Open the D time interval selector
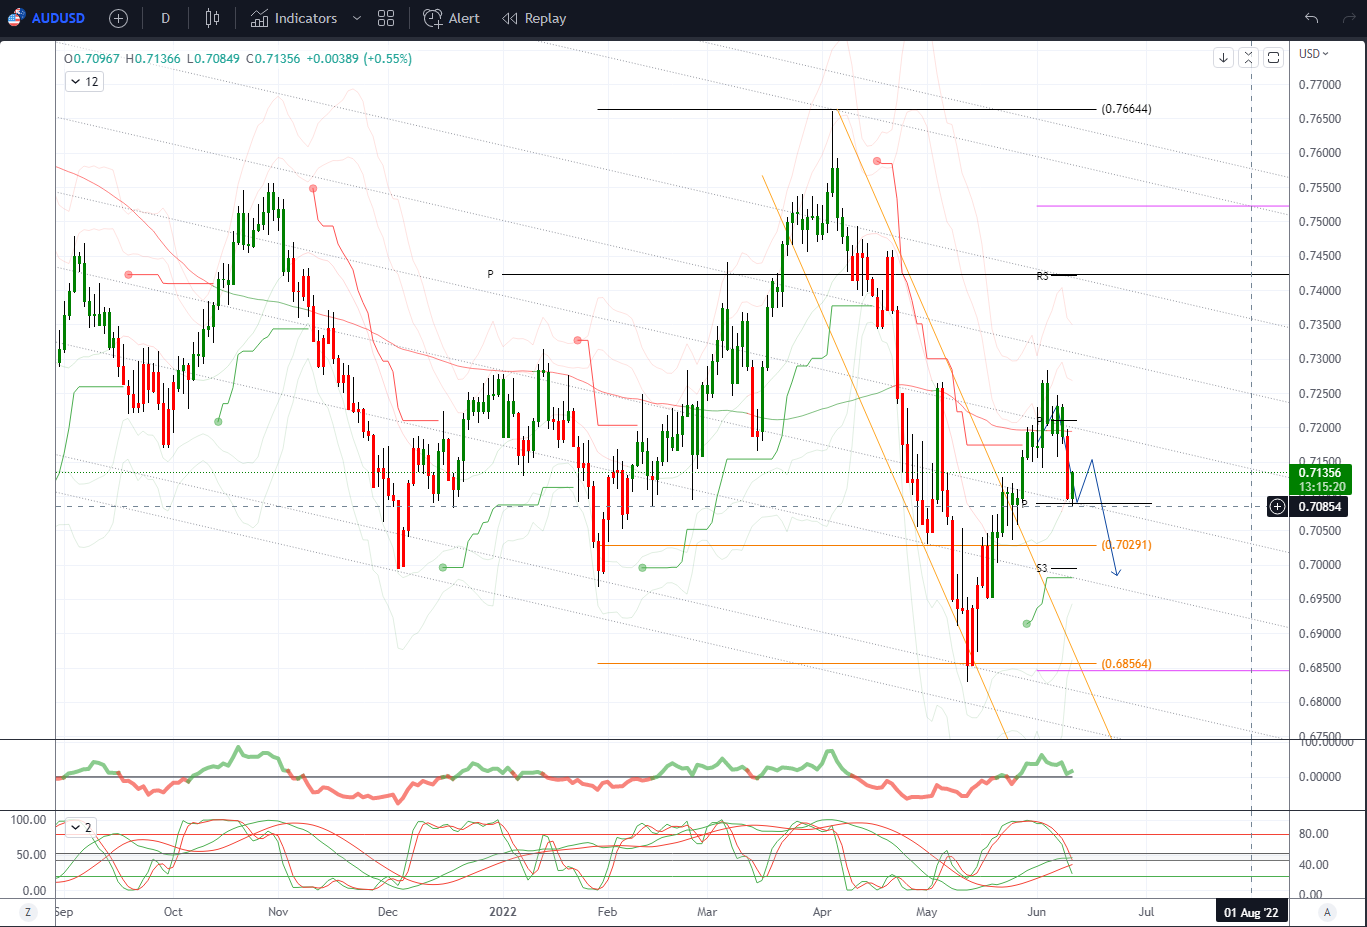 click(x=165, y=18)
